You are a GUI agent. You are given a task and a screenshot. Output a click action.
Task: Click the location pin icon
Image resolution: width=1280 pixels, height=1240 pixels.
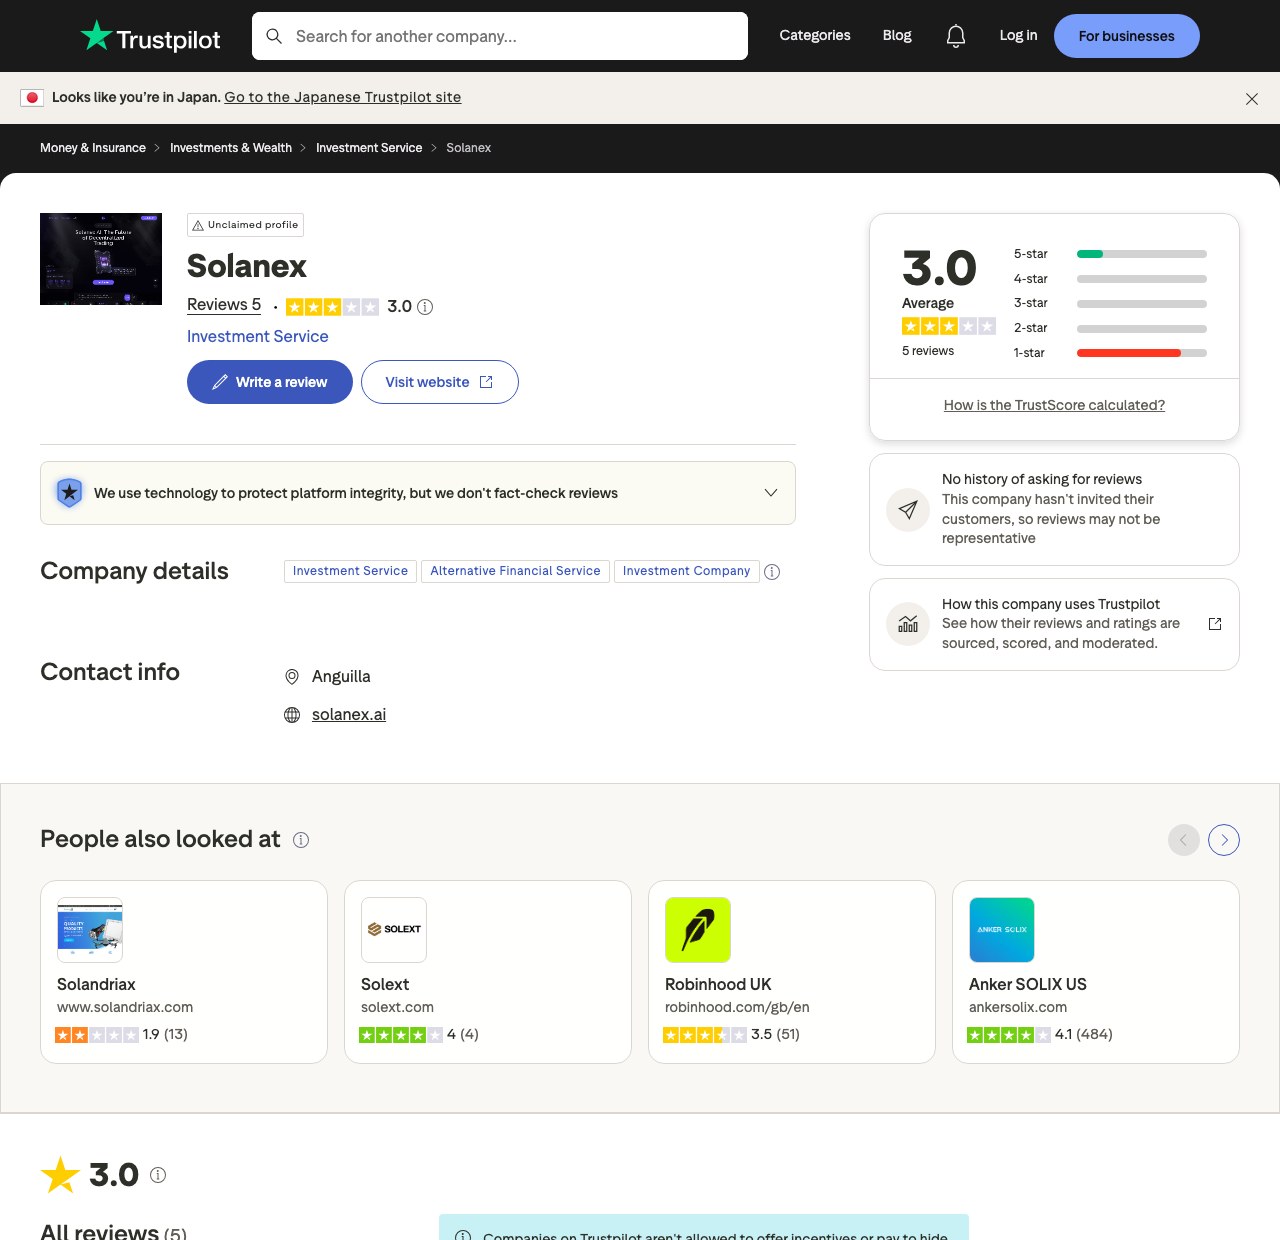coord(292,677)
